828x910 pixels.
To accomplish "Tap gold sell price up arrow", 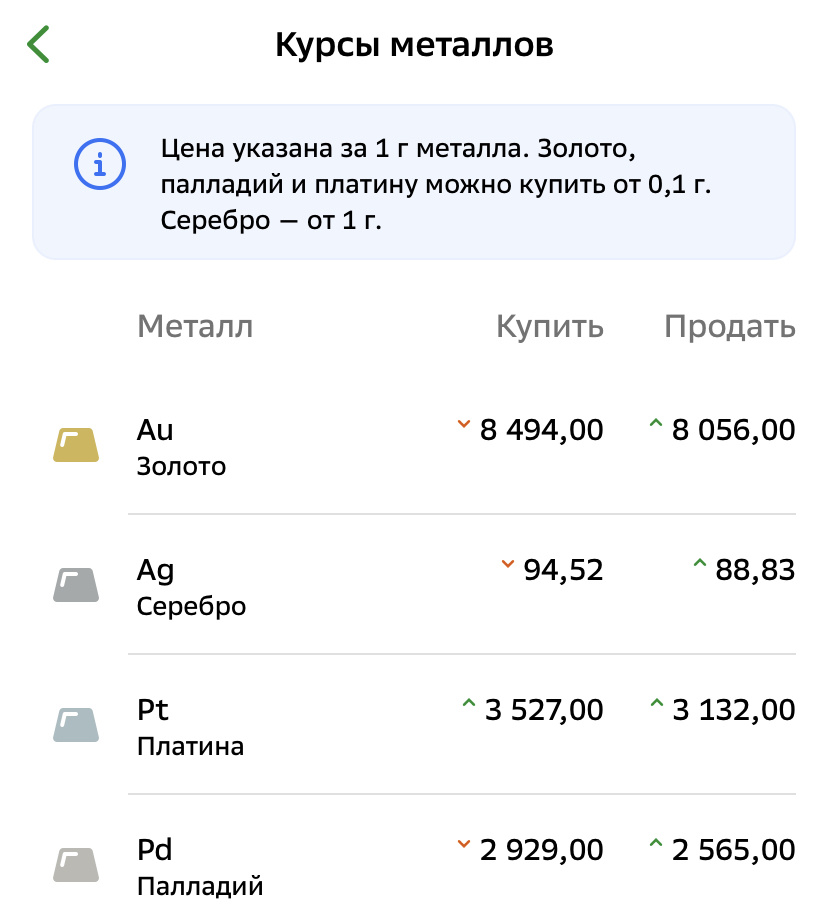I will click(x=655, y=426).
